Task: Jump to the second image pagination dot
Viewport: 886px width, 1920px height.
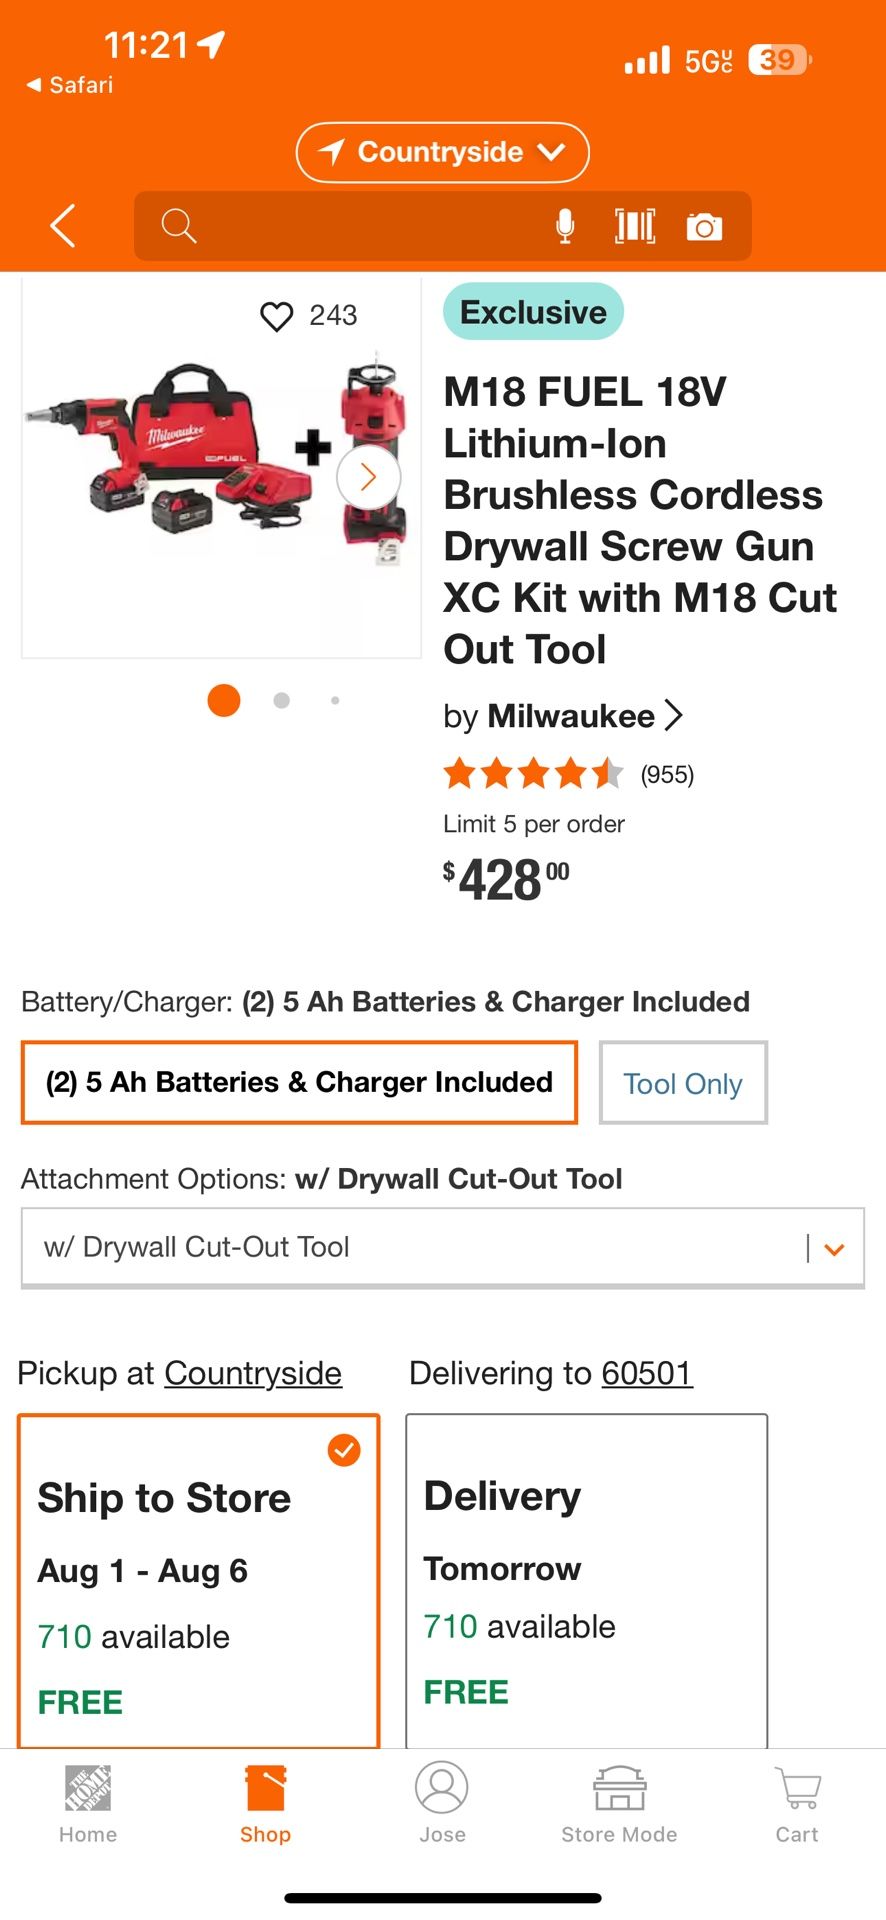Action: point(282,701)
